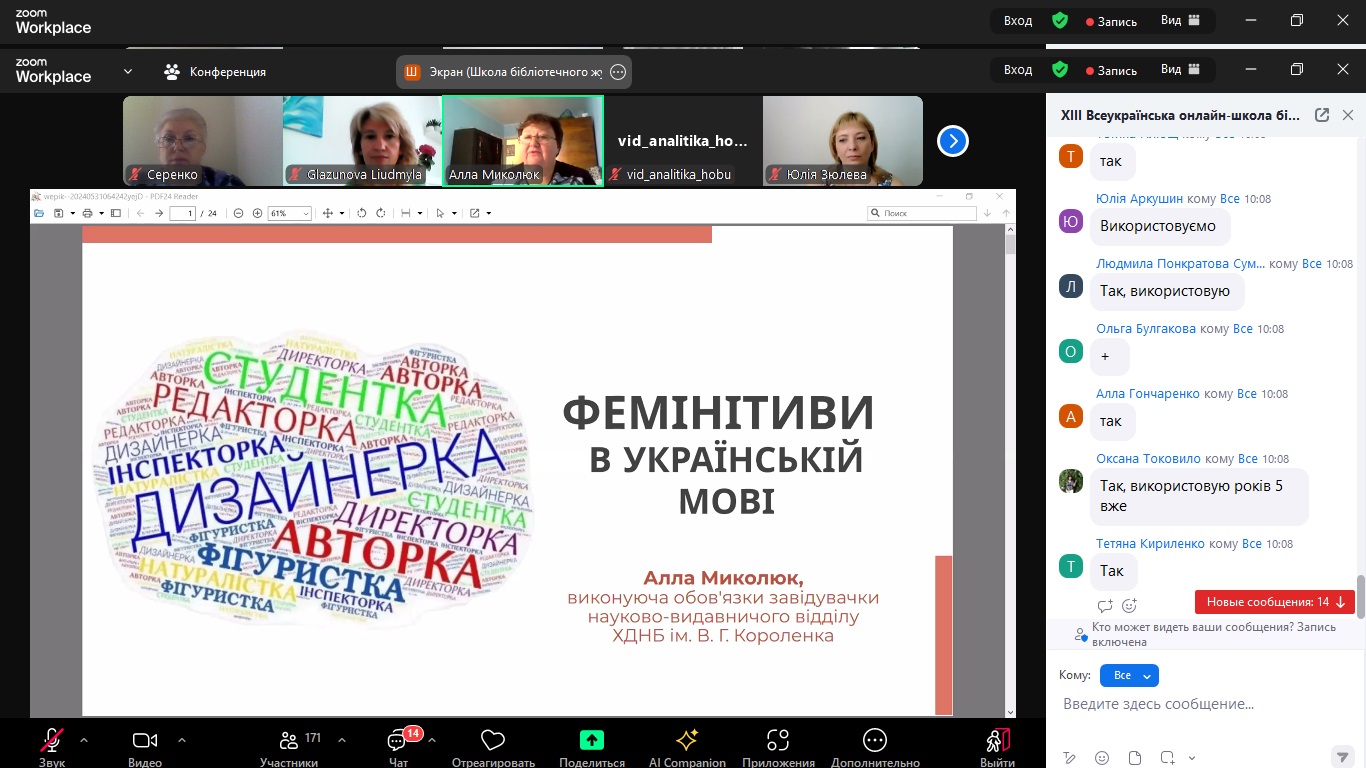Jump to new messages via red button
Image resolution: width=1366 pixels, height=768 pixels.
click(x=1275, y=602)
